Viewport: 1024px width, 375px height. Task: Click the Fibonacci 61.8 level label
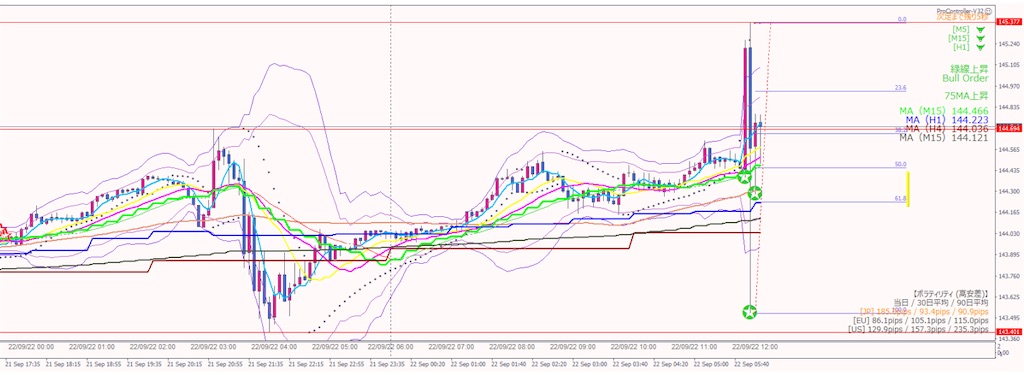901,198
